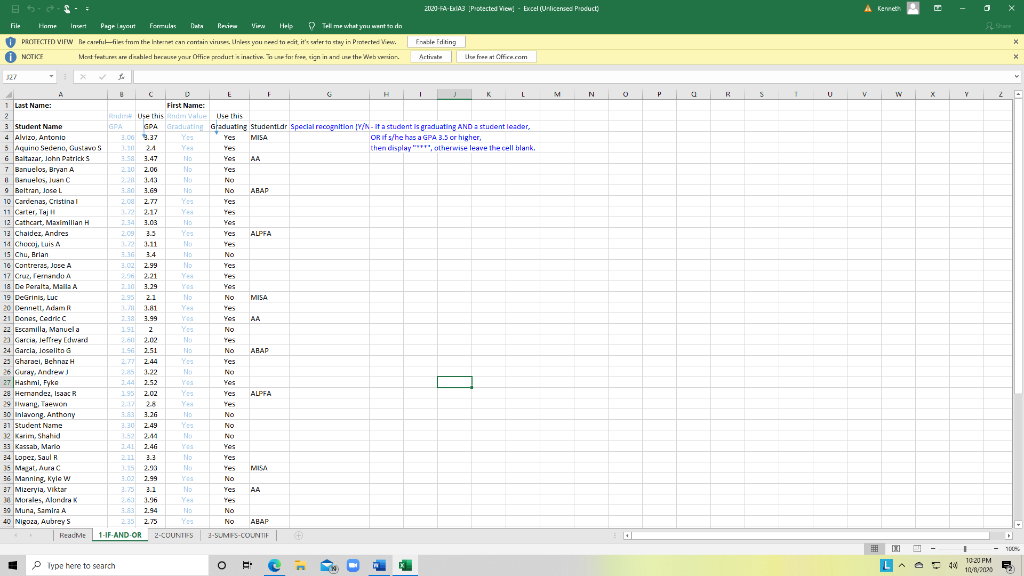
Task: Click the Save icon on the Quick Access Toolbar
Action: tap(15, 8)
